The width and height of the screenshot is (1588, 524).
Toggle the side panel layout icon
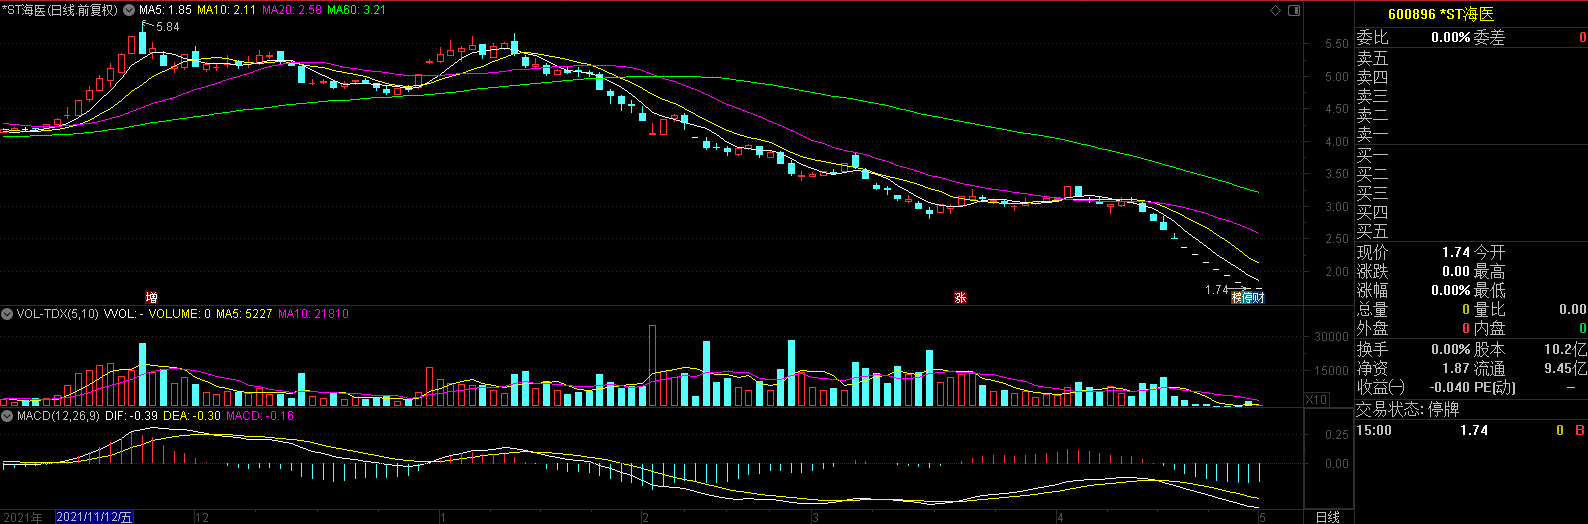click(x=1294, y=11)
